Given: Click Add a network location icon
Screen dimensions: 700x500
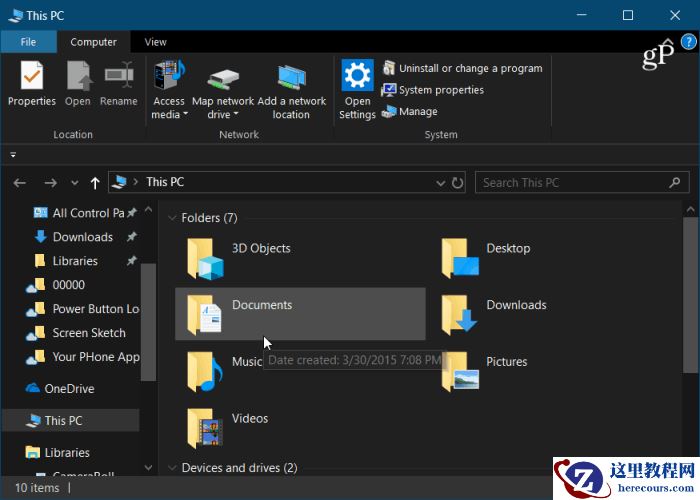Looking at the screenshot, I should tap(292, 77).
